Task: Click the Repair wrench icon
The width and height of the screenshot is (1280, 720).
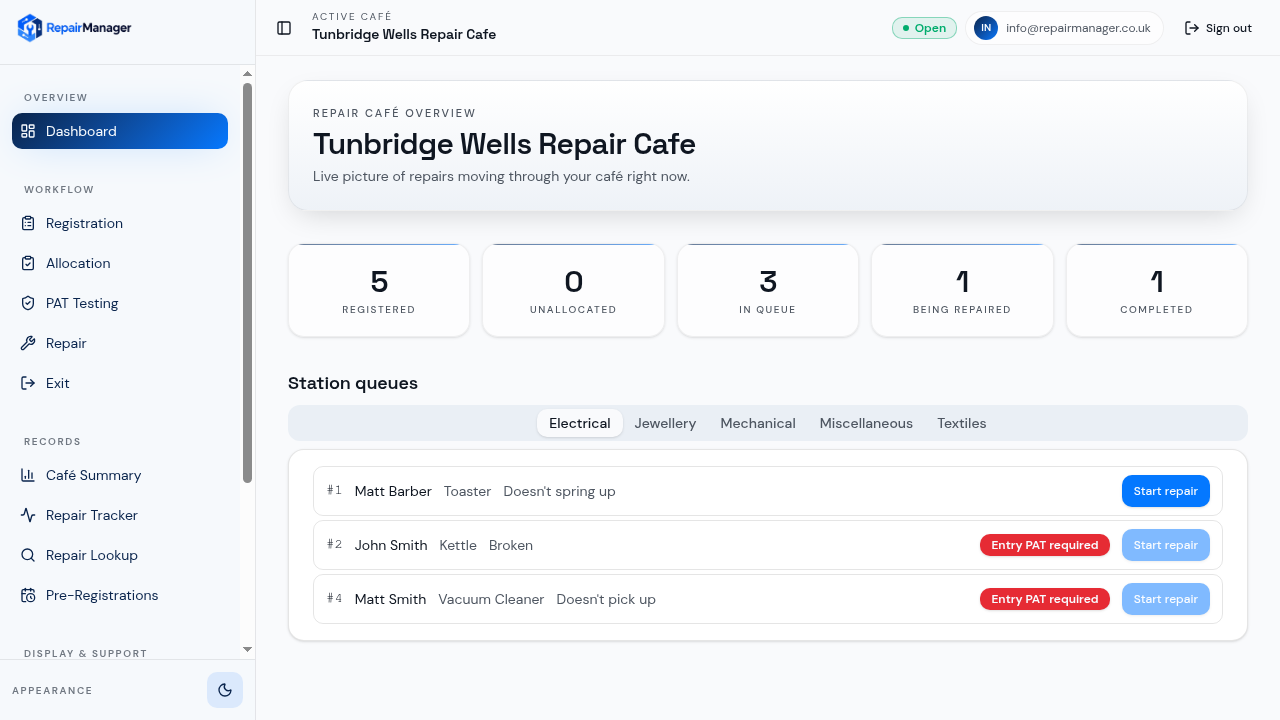Action: pyautogui.click(x=28, y=343)
